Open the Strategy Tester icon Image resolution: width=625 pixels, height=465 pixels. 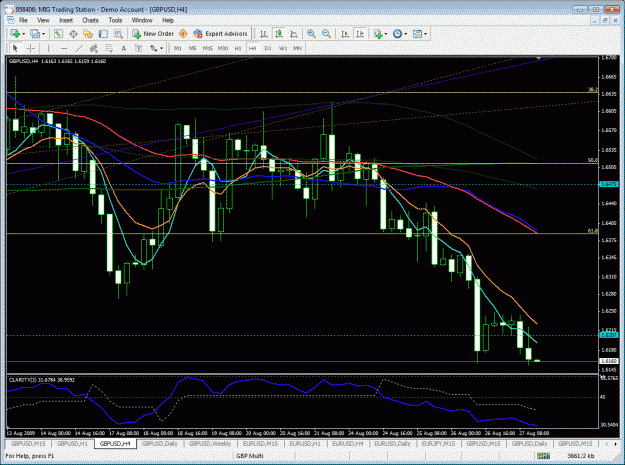pyautogui.click(x=118, y=34)
